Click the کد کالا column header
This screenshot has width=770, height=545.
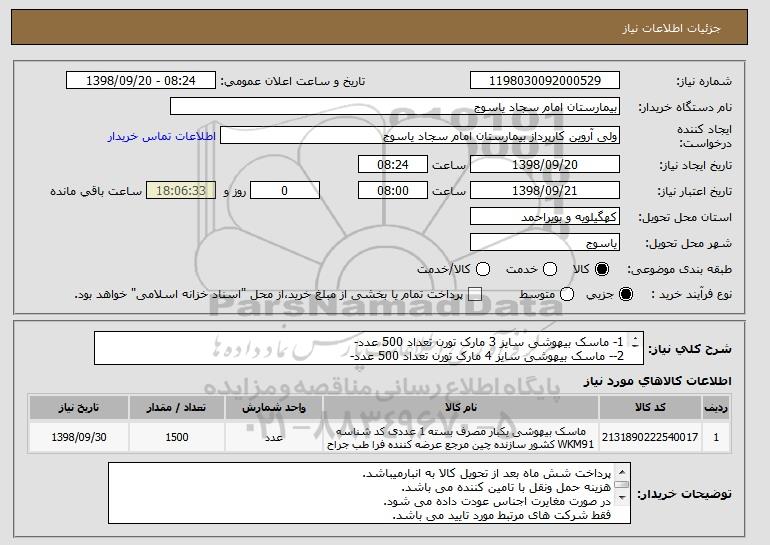[650, 408]
